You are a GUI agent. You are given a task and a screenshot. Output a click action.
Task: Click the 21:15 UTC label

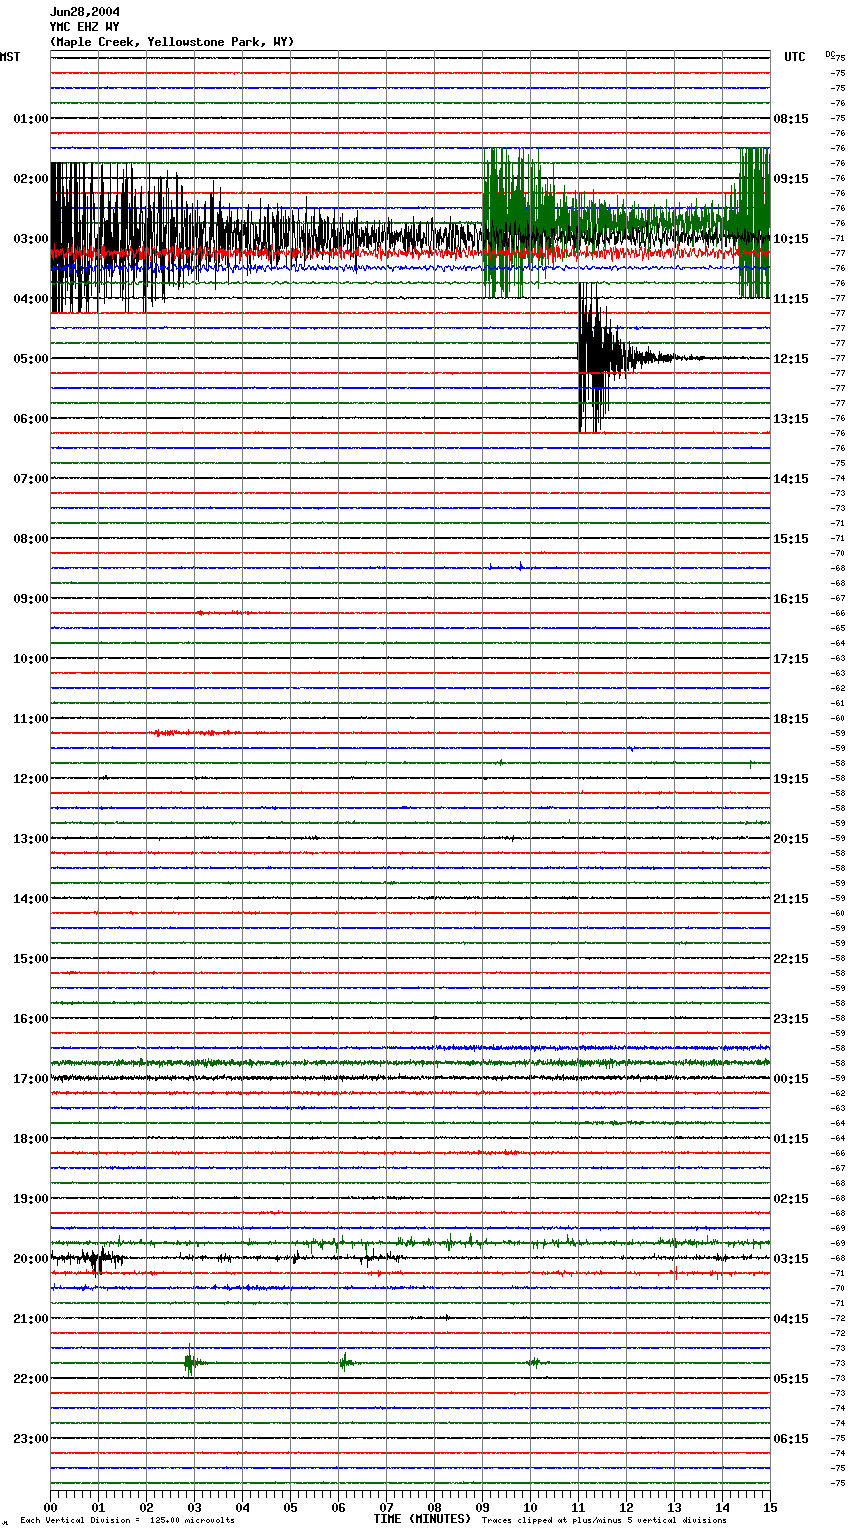point(791,898)
